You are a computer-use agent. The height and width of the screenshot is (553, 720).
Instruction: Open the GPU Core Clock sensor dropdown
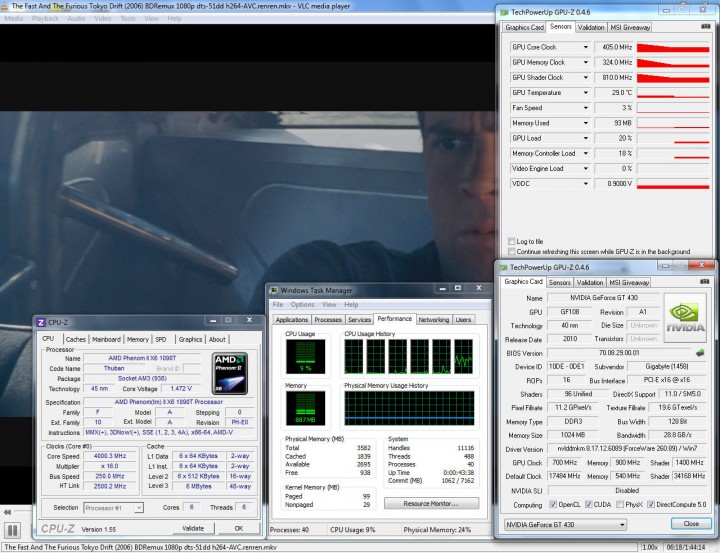[x=586, y=47]
